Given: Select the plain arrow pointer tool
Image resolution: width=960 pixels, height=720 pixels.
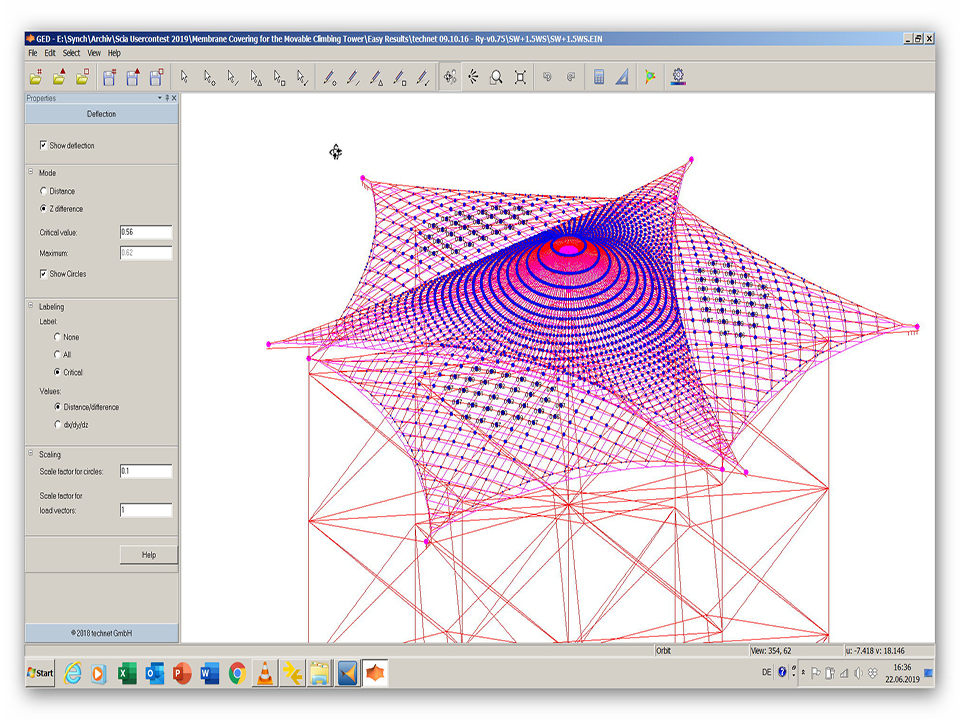Looking at the screenshot, I should (184, 77).
